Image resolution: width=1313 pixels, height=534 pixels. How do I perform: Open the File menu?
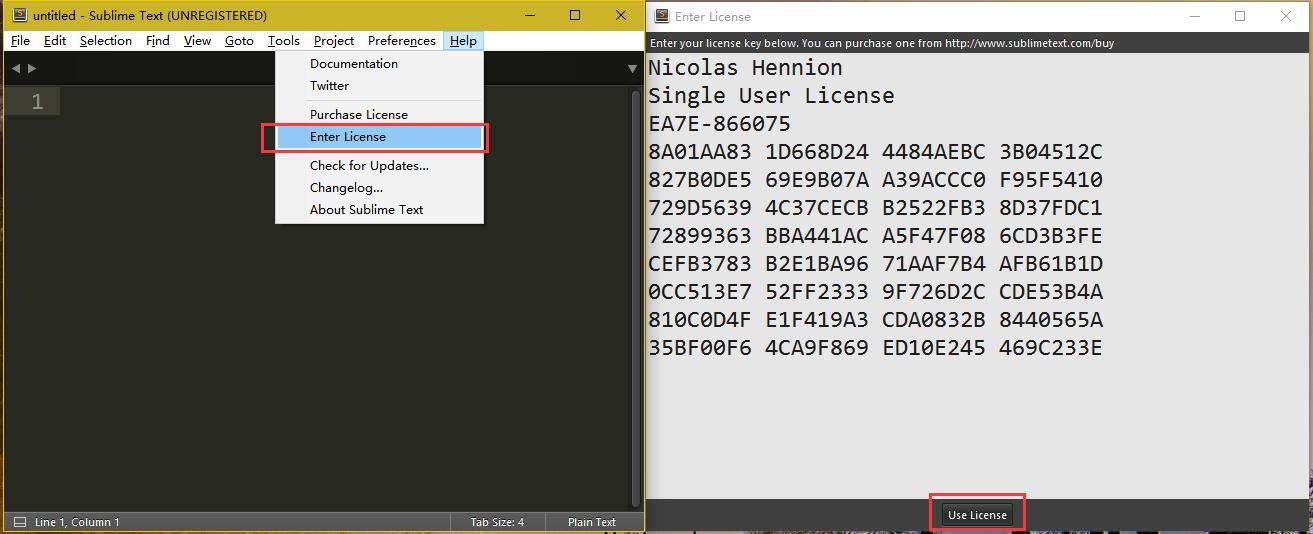(x=21, y=41)
